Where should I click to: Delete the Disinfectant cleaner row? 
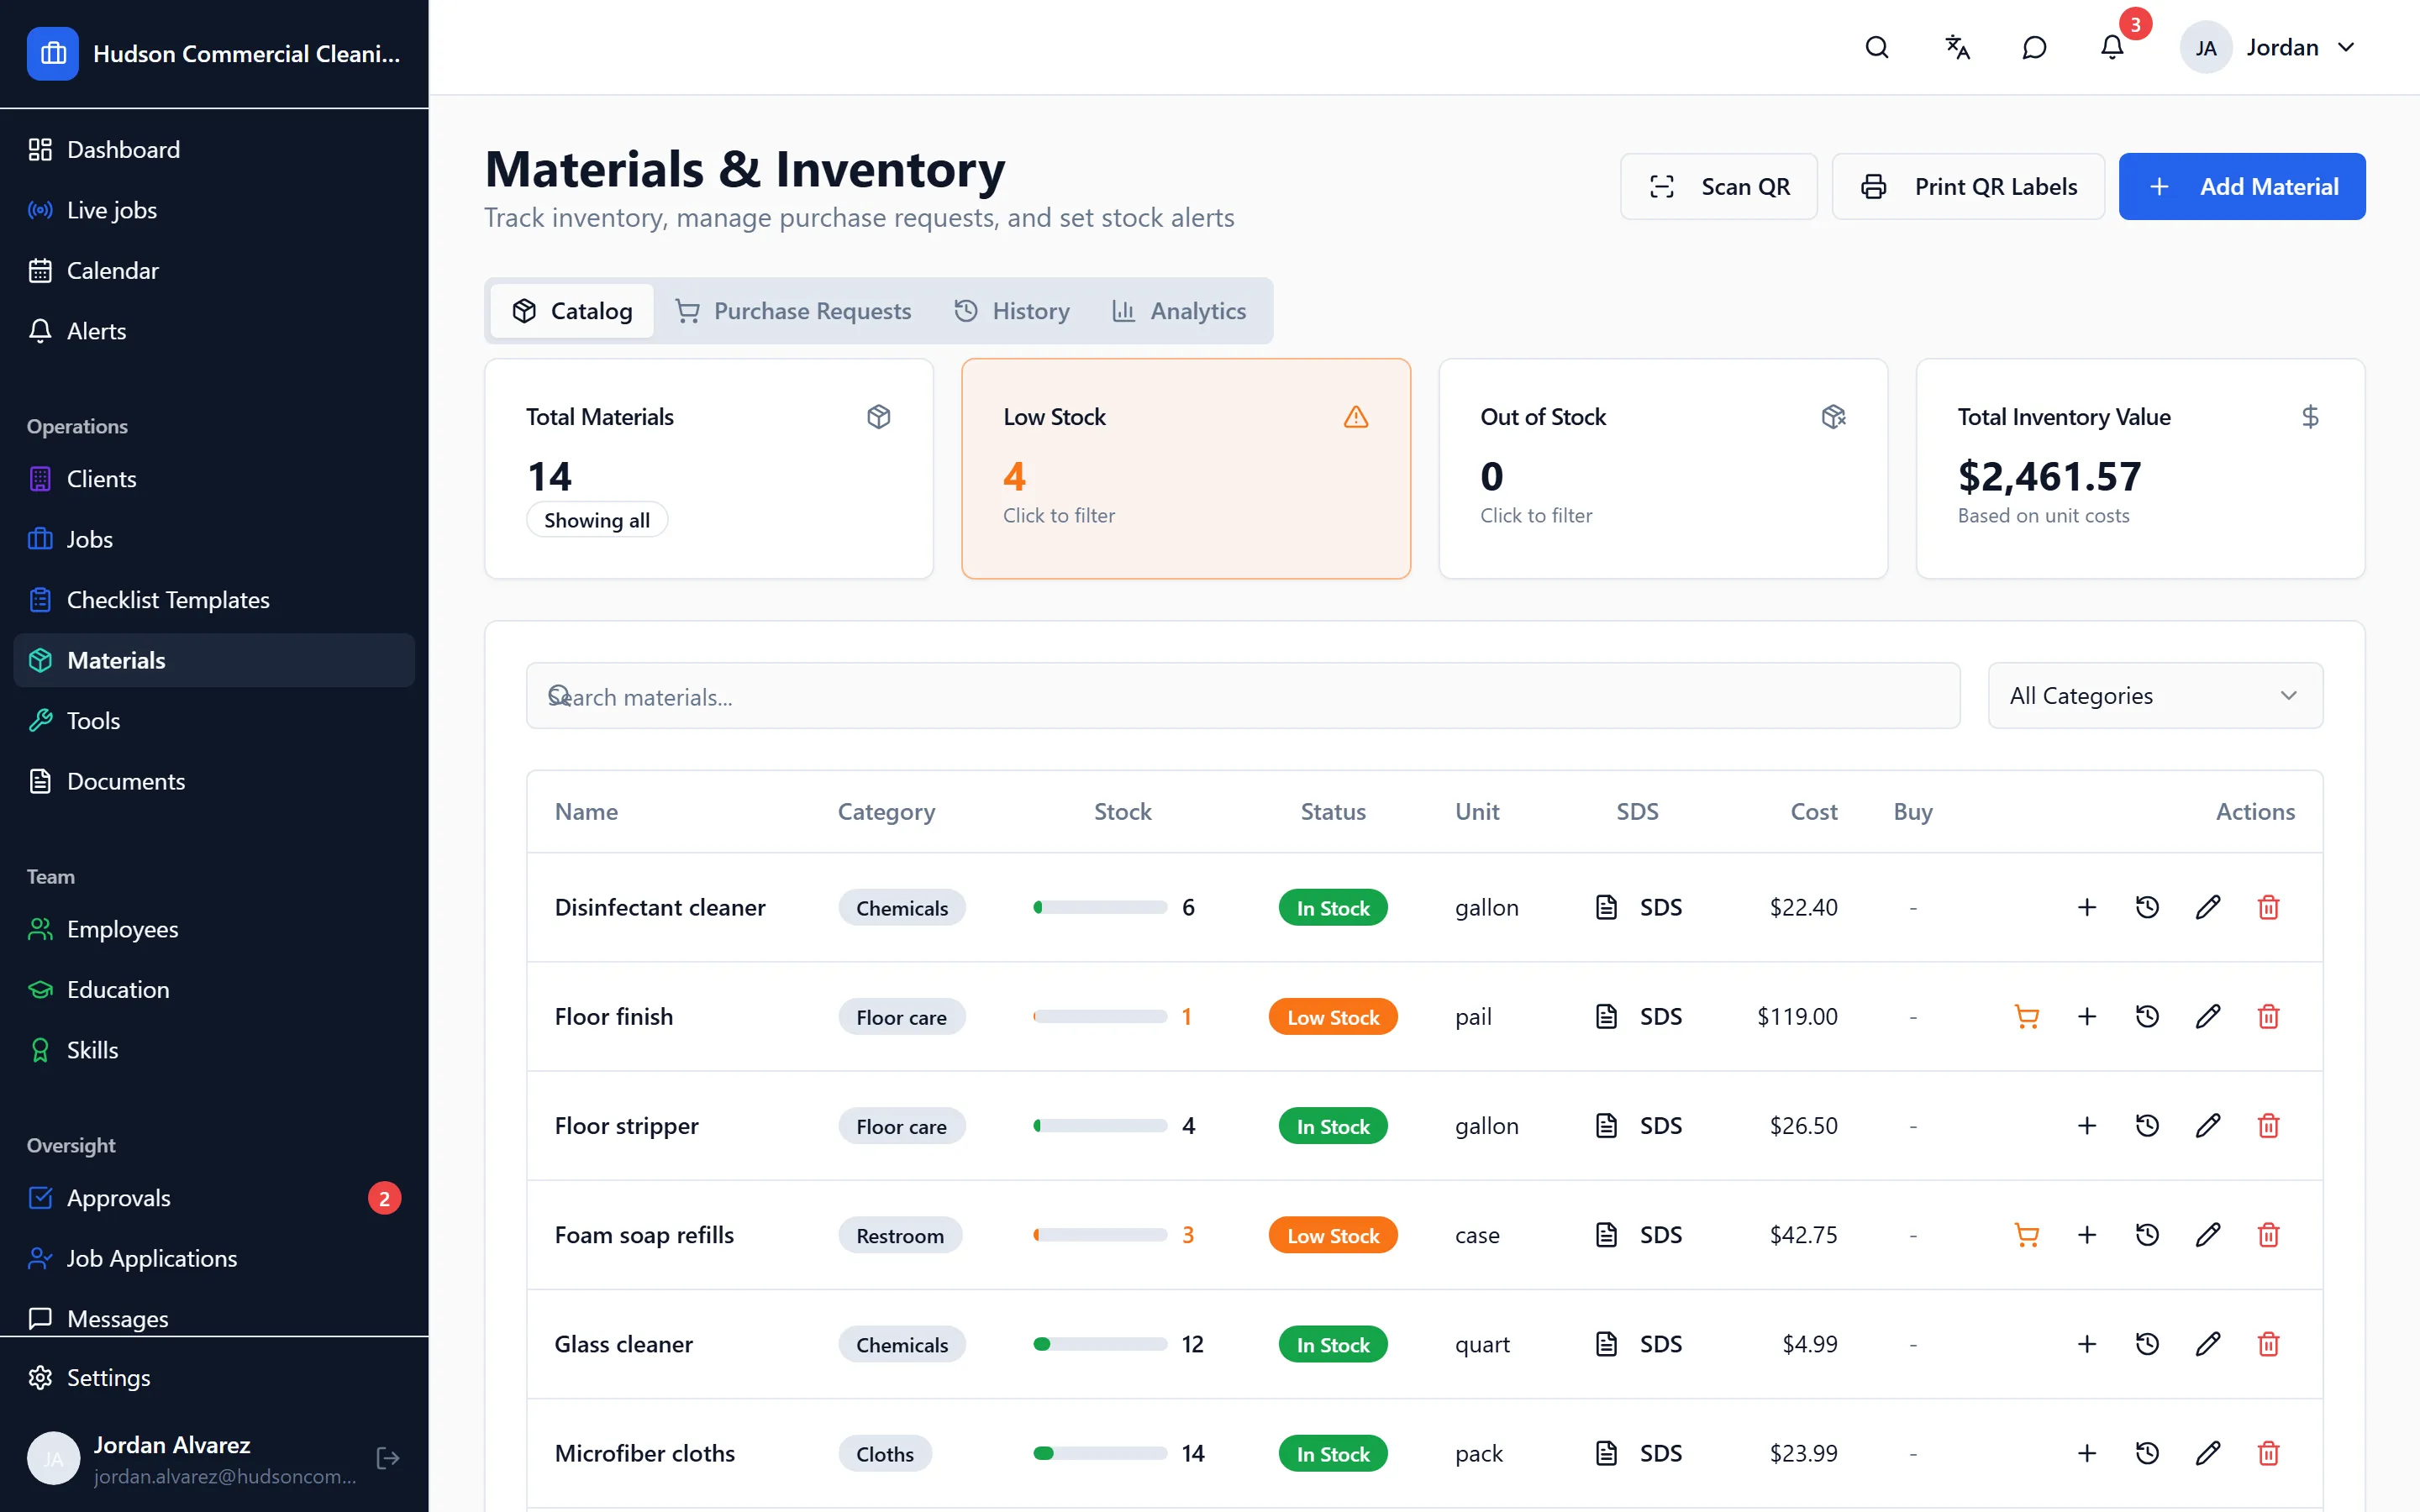click(2268, 907)
